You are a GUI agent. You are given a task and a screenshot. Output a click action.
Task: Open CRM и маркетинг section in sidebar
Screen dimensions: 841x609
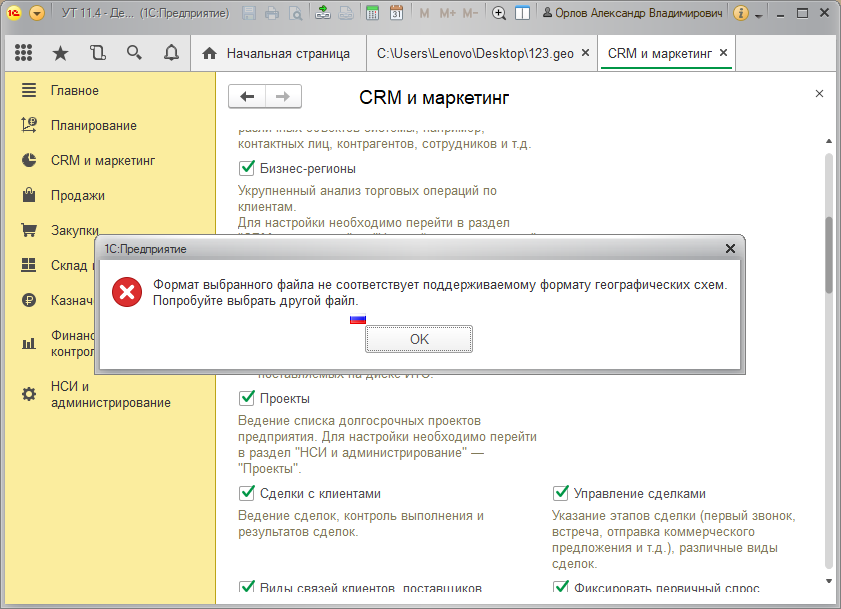(103, 160)
